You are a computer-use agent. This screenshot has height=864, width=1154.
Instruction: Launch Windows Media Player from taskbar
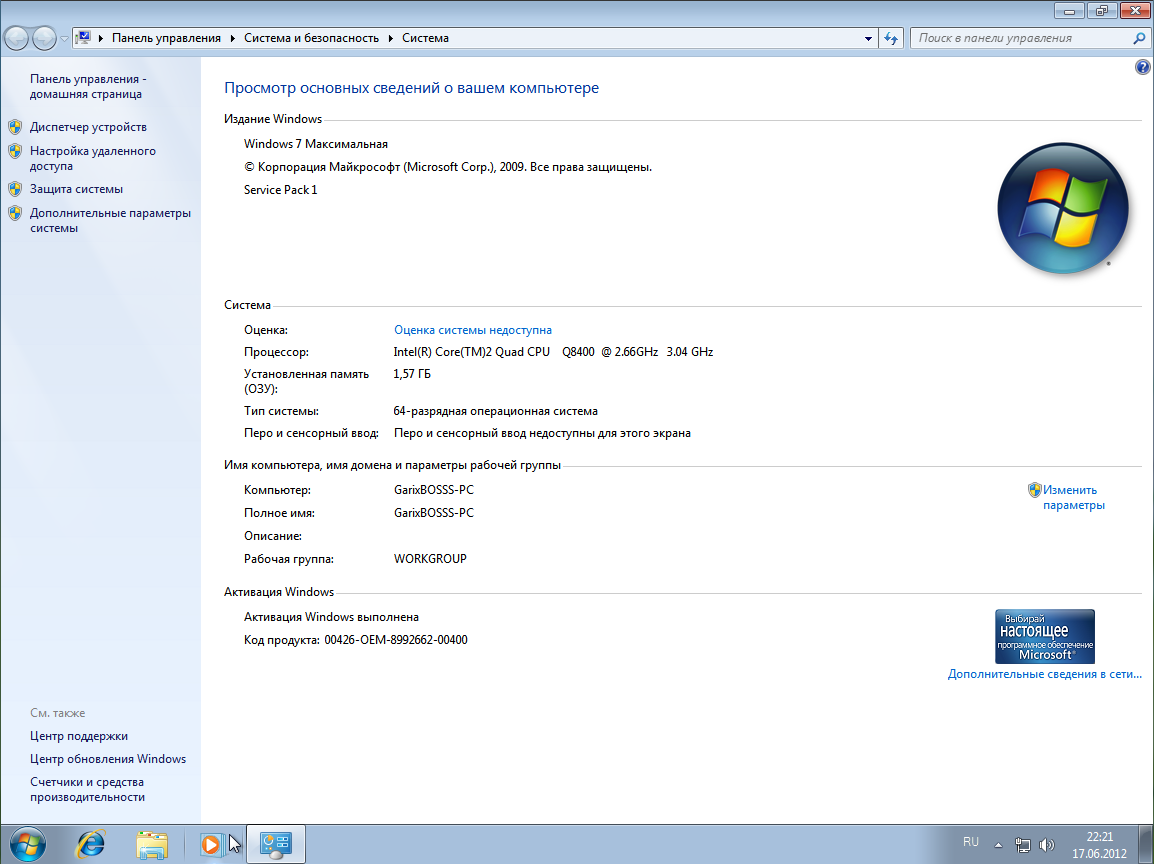coord(210,844)
